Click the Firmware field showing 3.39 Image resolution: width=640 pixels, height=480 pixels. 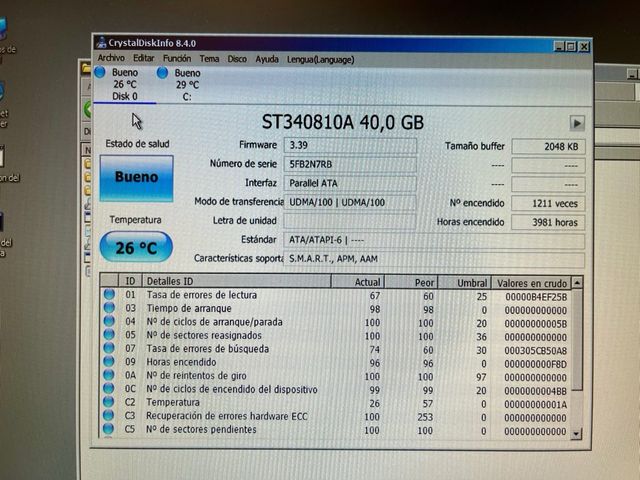click(350, 145)
